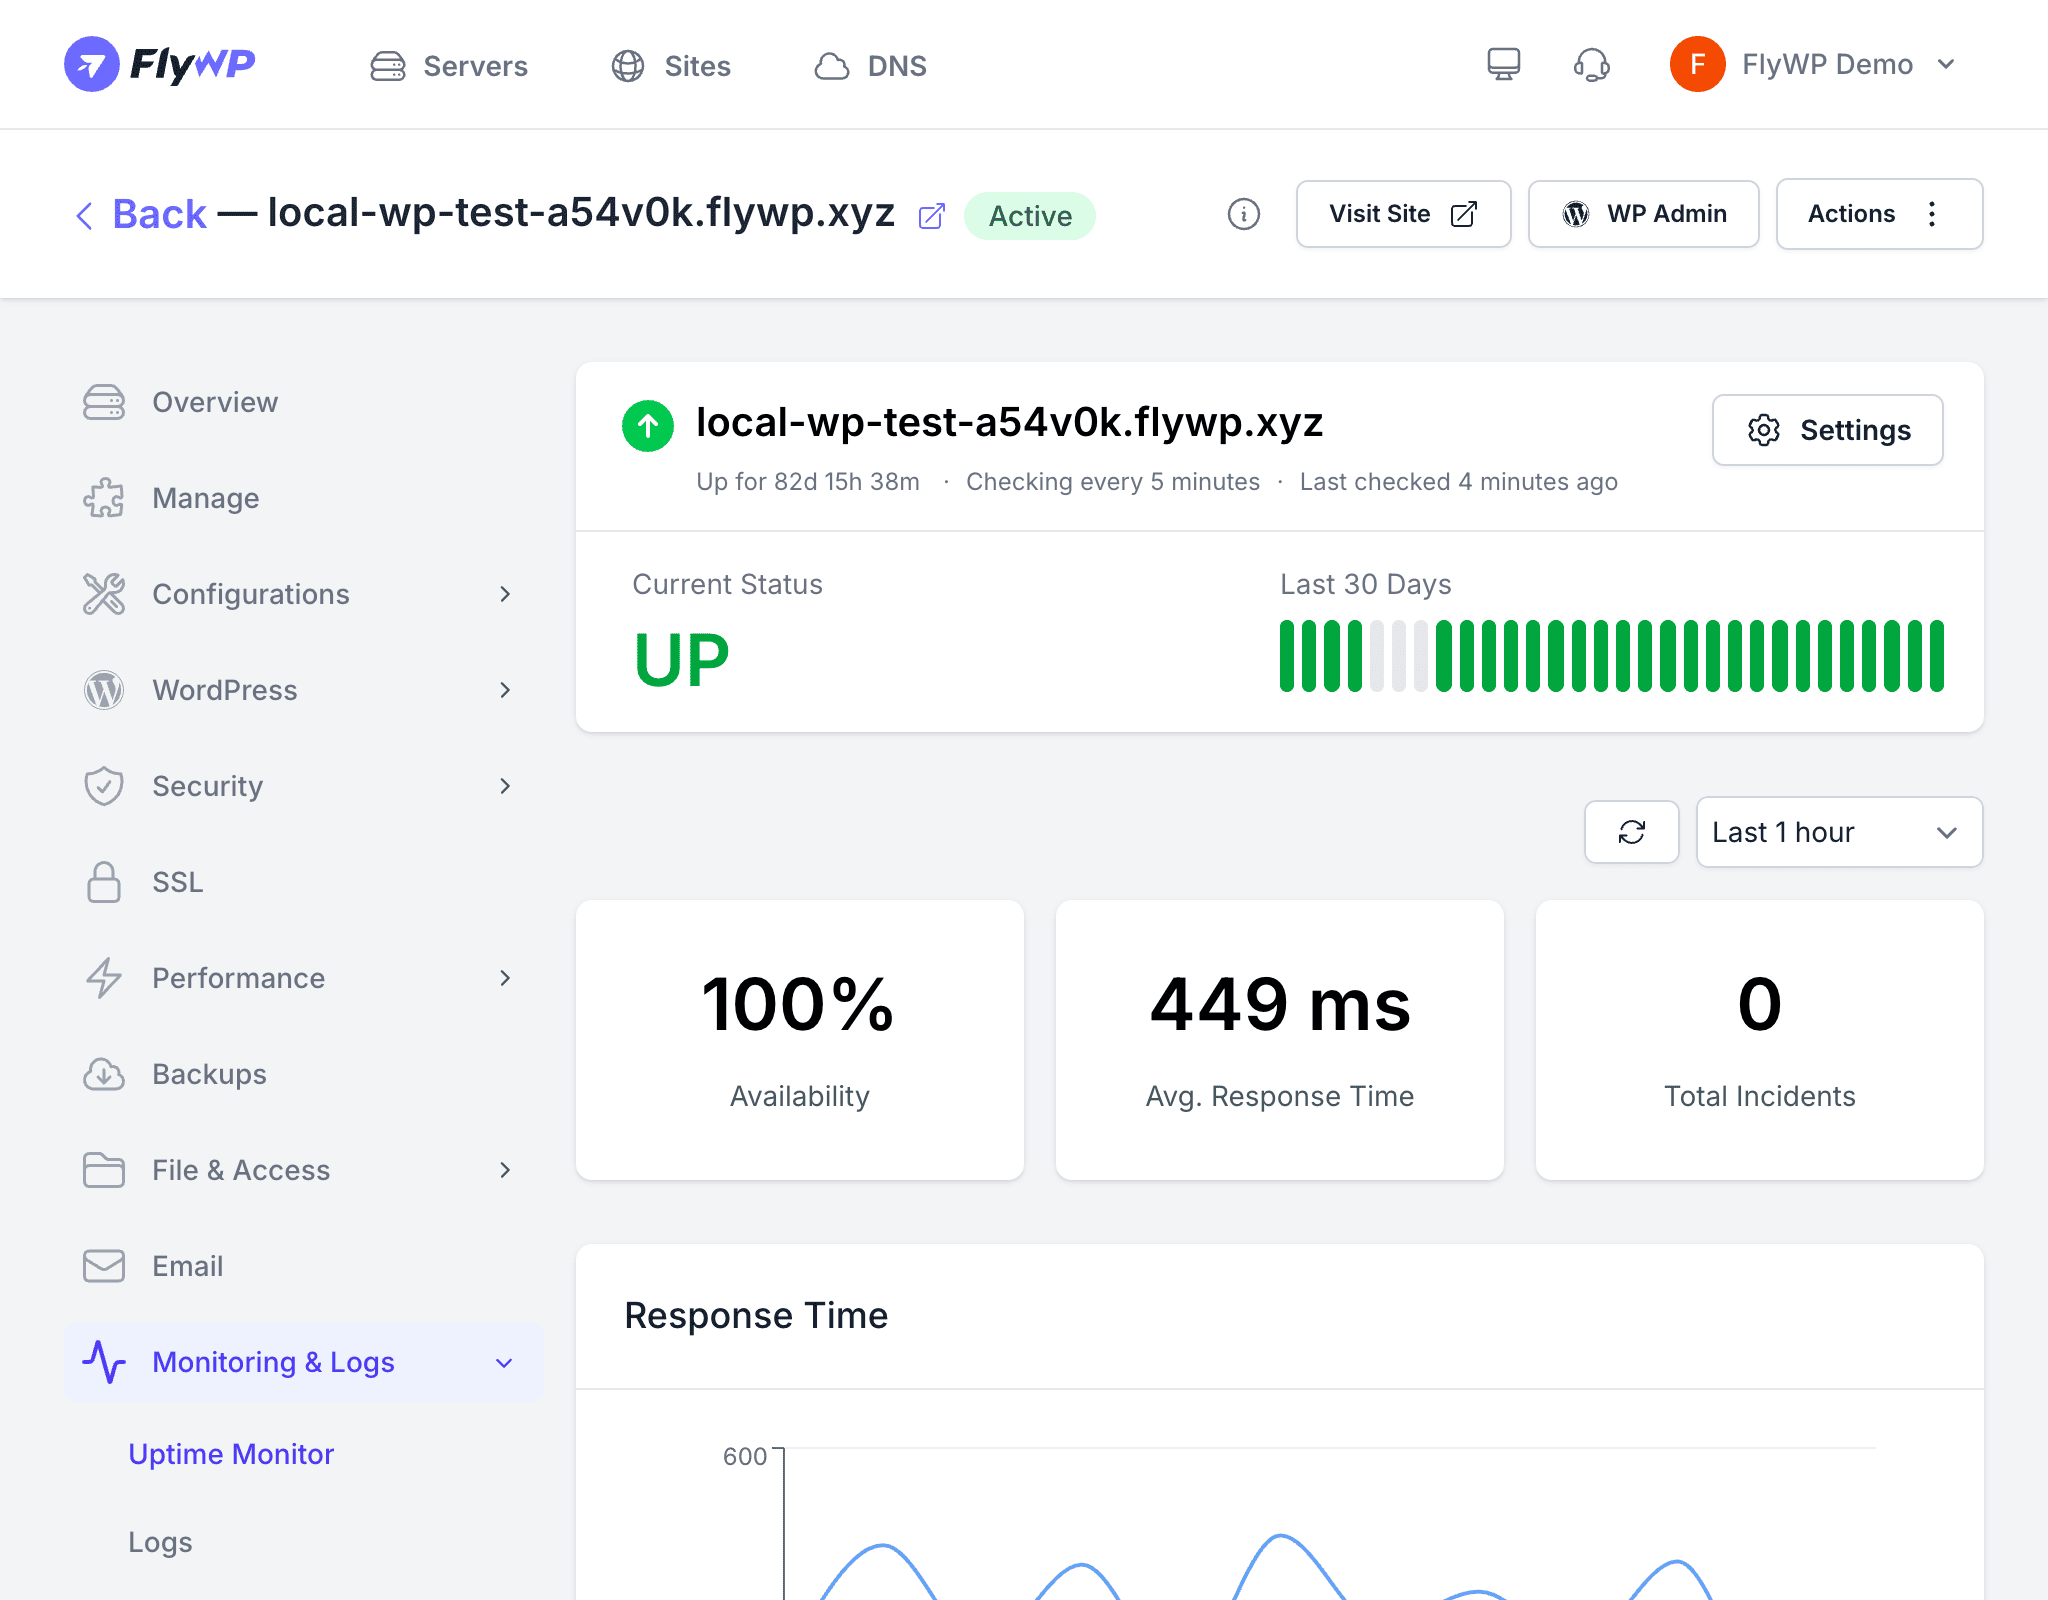Image resolution: width=2048 pixels, height=1600 pixels.
Task: Click the Overview server icon
Action: coord(104,402)
